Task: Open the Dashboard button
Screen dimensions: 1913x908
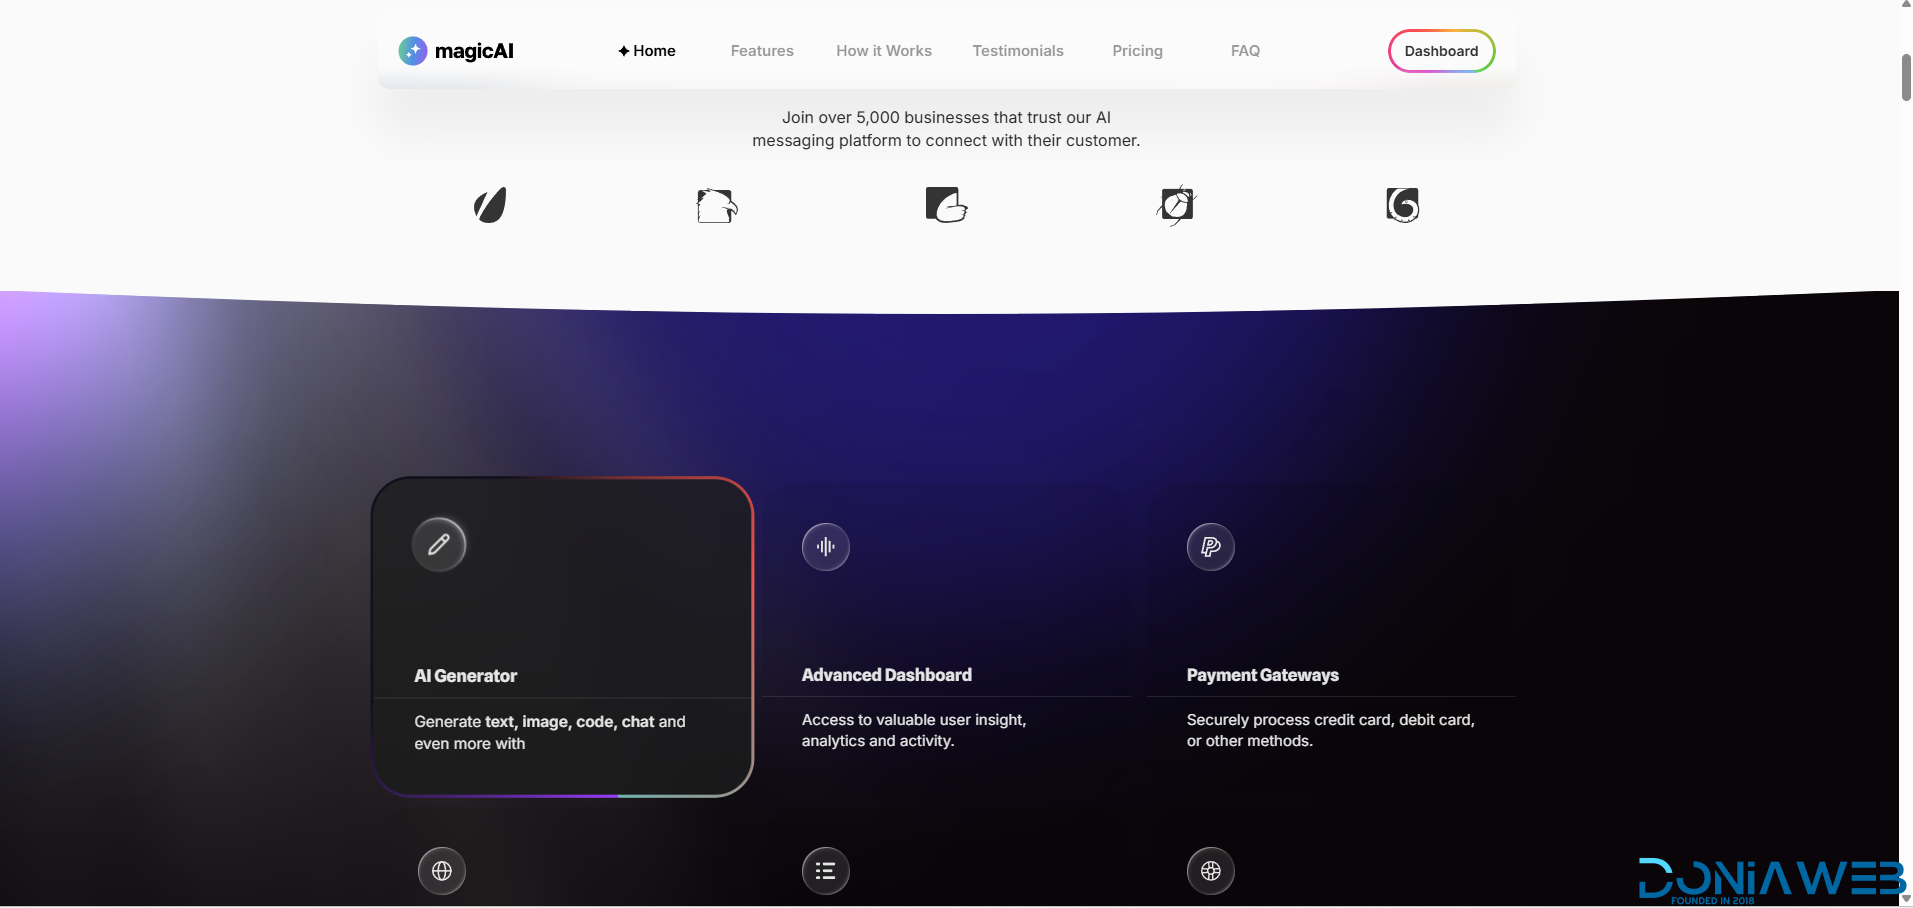Action: 1441,51
